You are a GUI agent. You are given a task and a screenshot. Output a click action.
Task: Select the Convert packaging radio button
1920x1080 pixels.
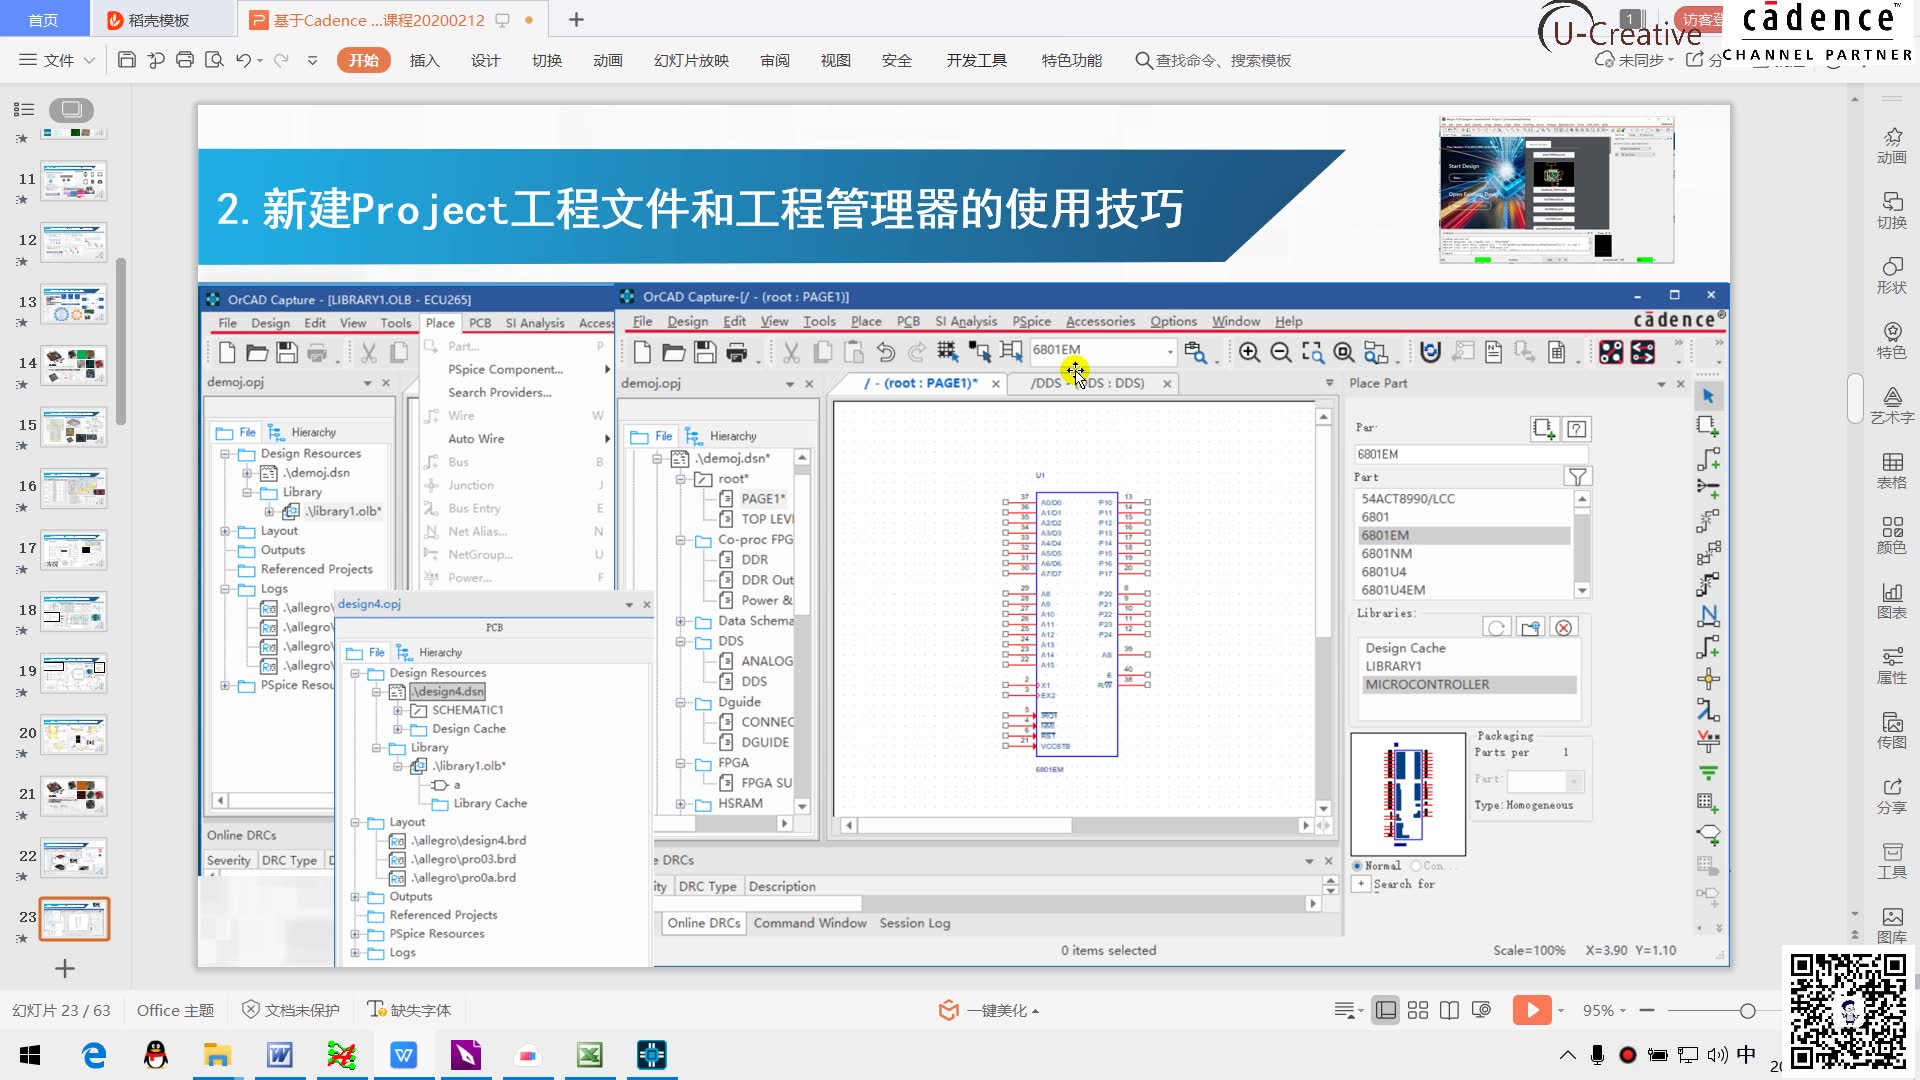pyautogui.click(x=1415, y=865)
